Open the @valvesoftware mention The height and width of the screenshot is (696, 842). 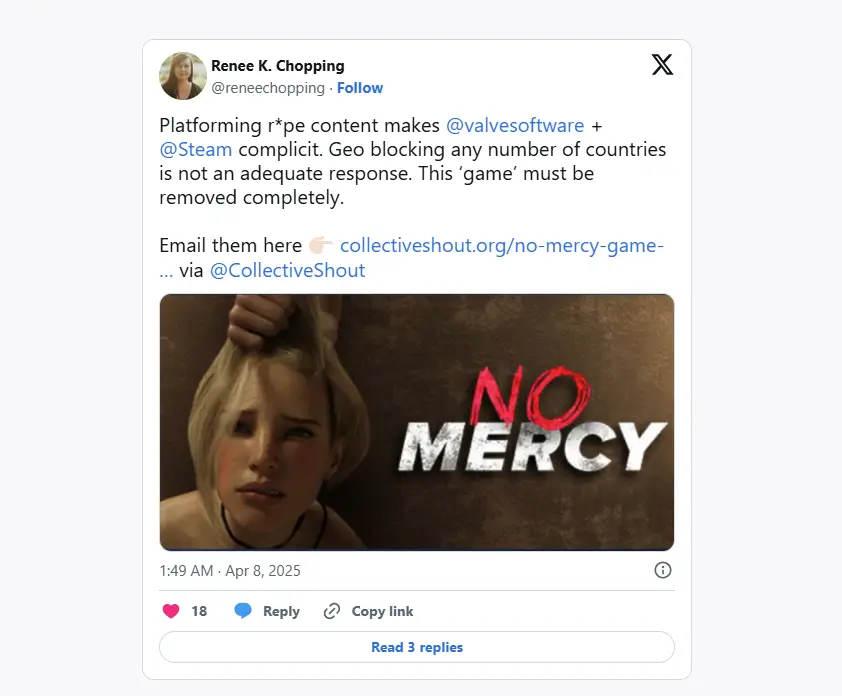(x=515, y=125)
